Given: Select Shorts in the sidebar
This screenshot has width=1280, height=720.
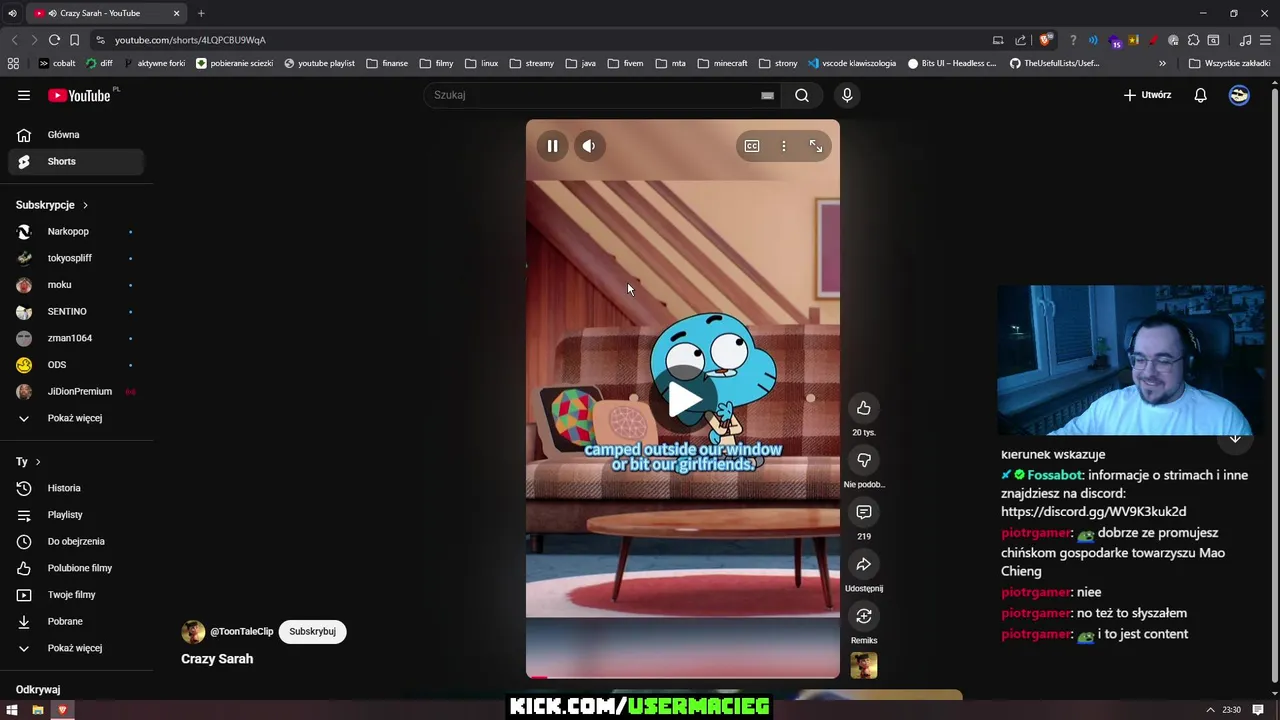Looking at the screenshot, I should tap(76, 161).
